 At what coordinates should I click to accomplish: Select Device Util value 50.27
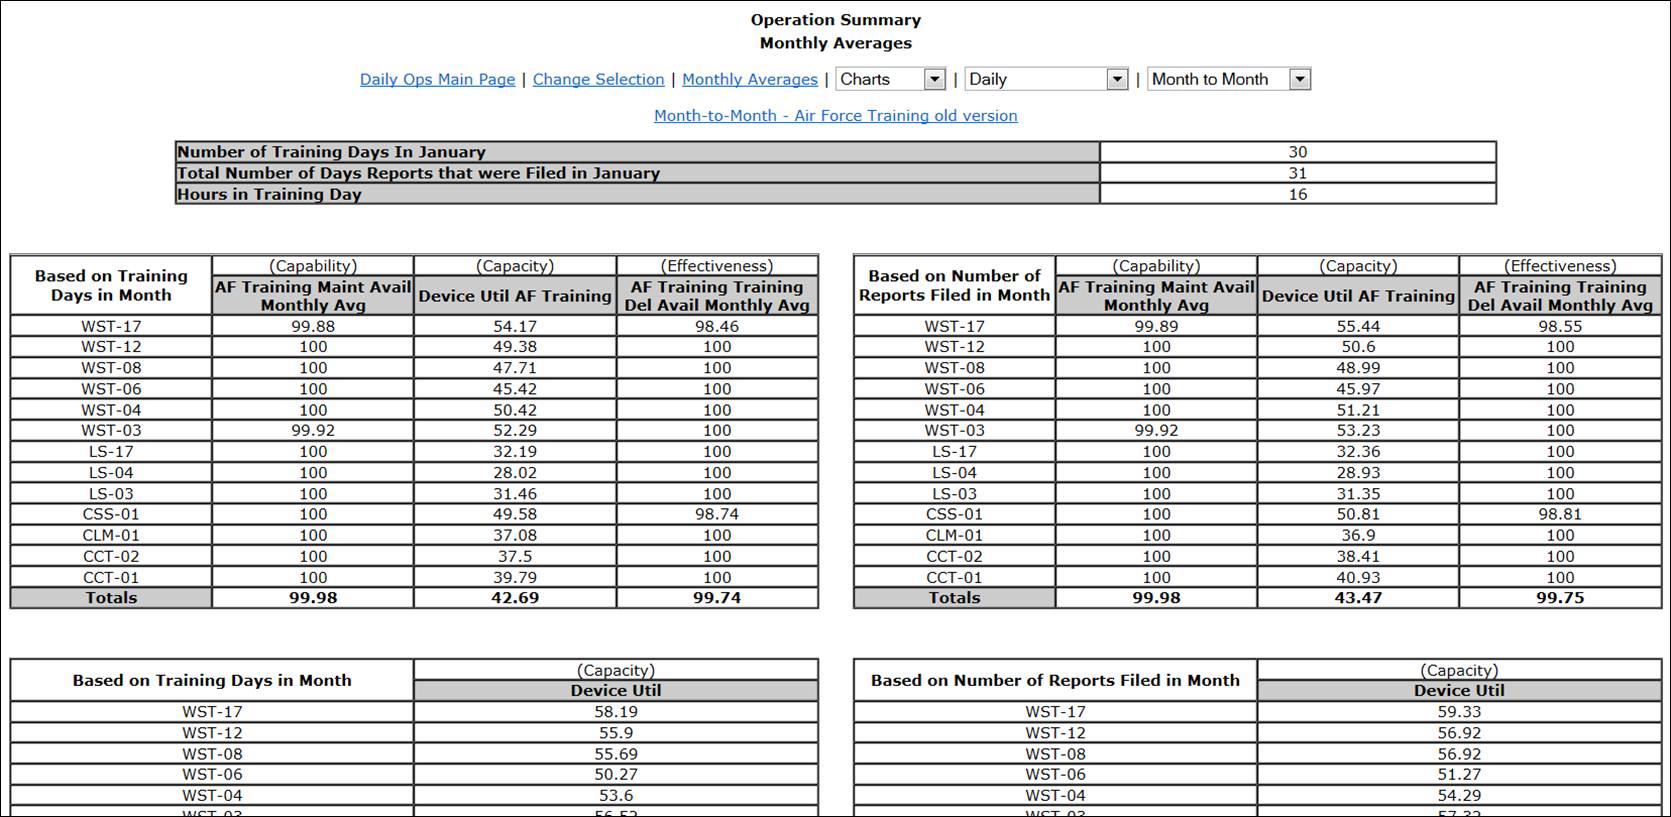(x=615, y=774)
